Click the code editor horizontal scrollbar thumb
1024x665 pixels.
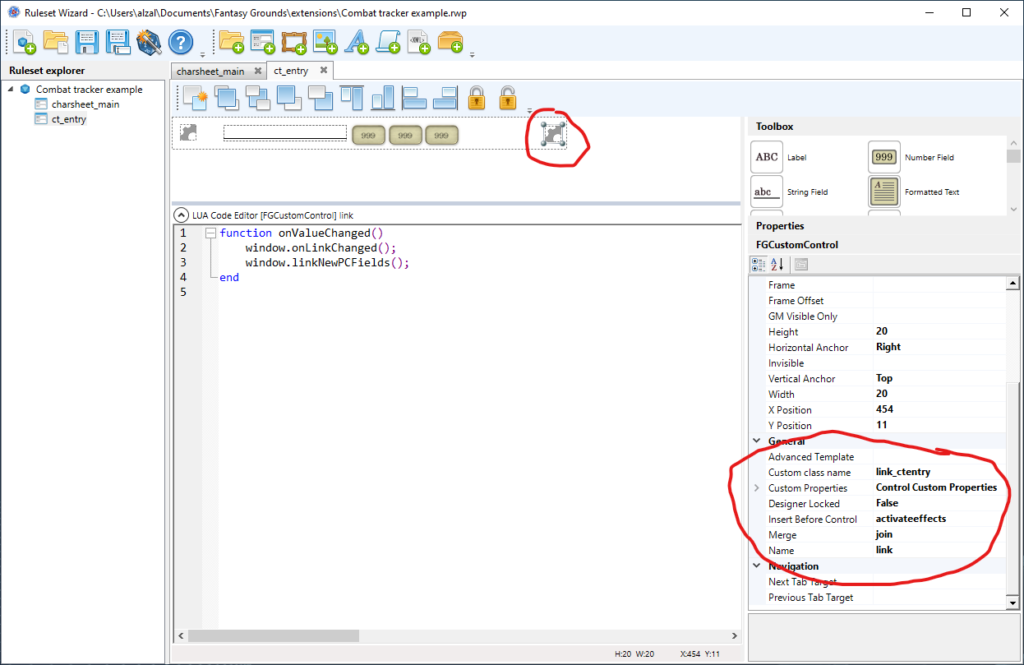[x=274, y=636]
